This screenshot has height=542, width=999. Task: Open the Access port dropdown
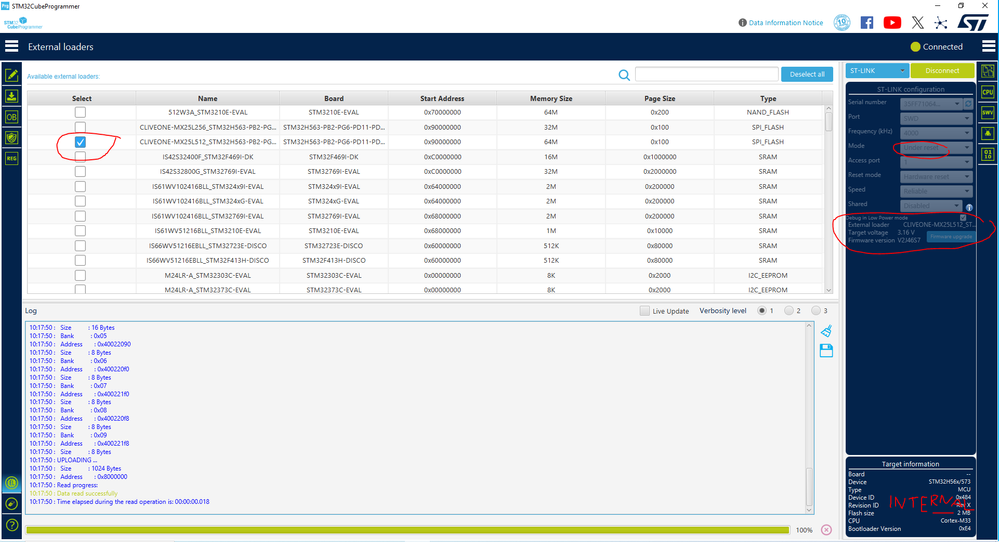937,162
